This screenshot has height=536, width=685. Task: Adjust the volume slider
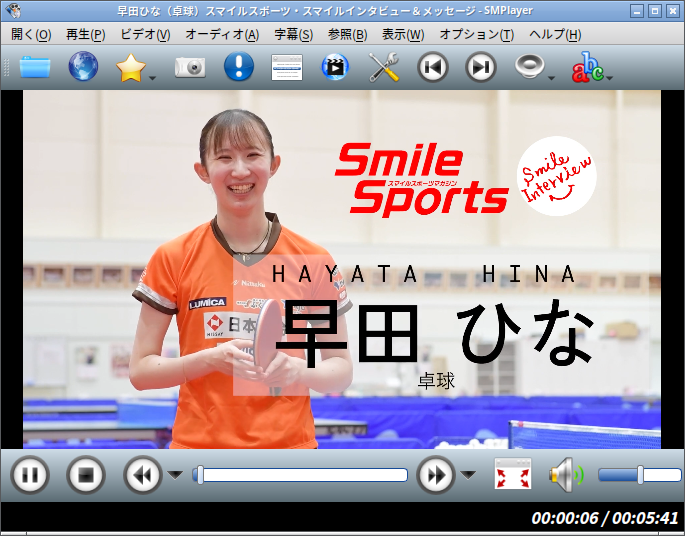(x=640, y=475)
